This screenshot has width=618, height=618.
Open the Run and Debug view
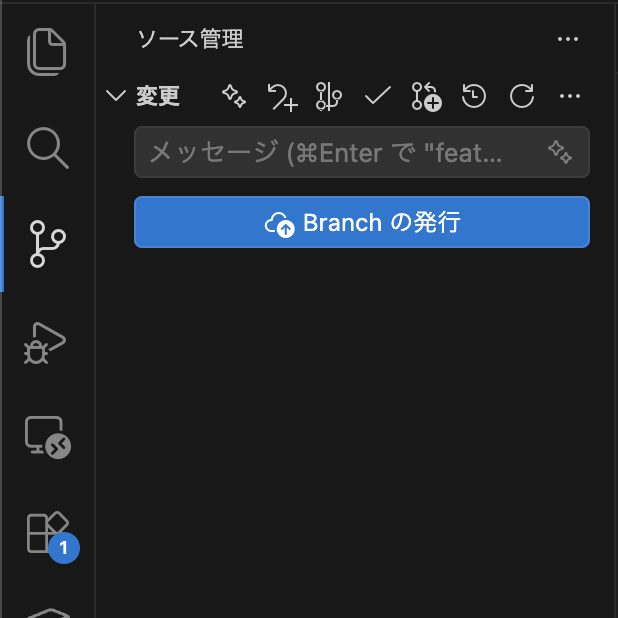tap(45, 343)
